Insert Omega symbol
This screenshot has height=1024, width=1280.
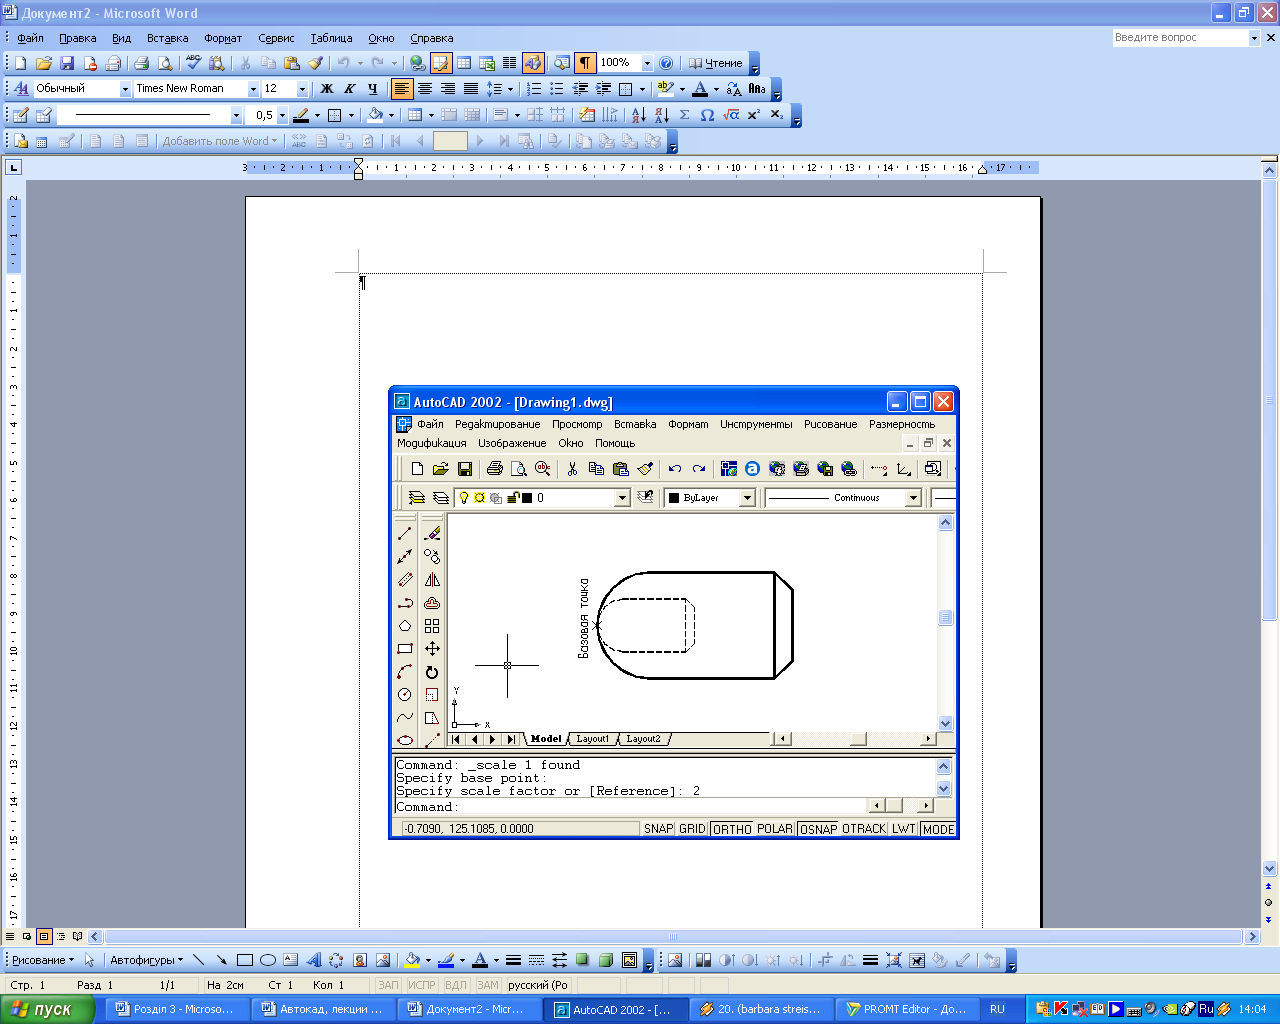tap(707, 115)
